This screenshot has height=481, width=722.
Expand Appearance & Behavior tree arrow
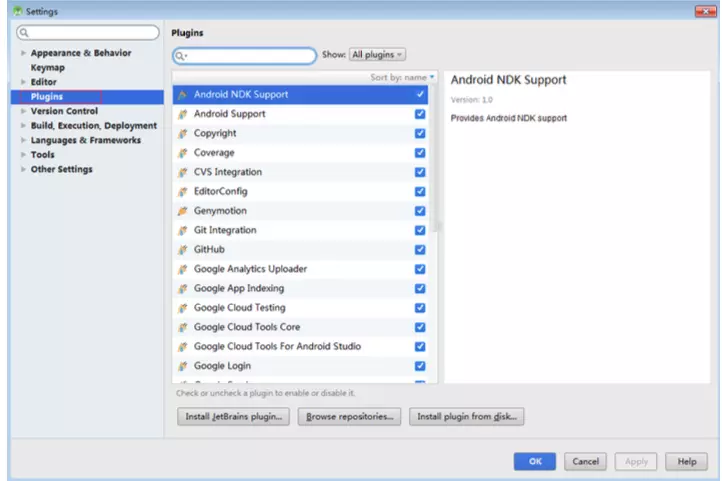tap(23, 53)
